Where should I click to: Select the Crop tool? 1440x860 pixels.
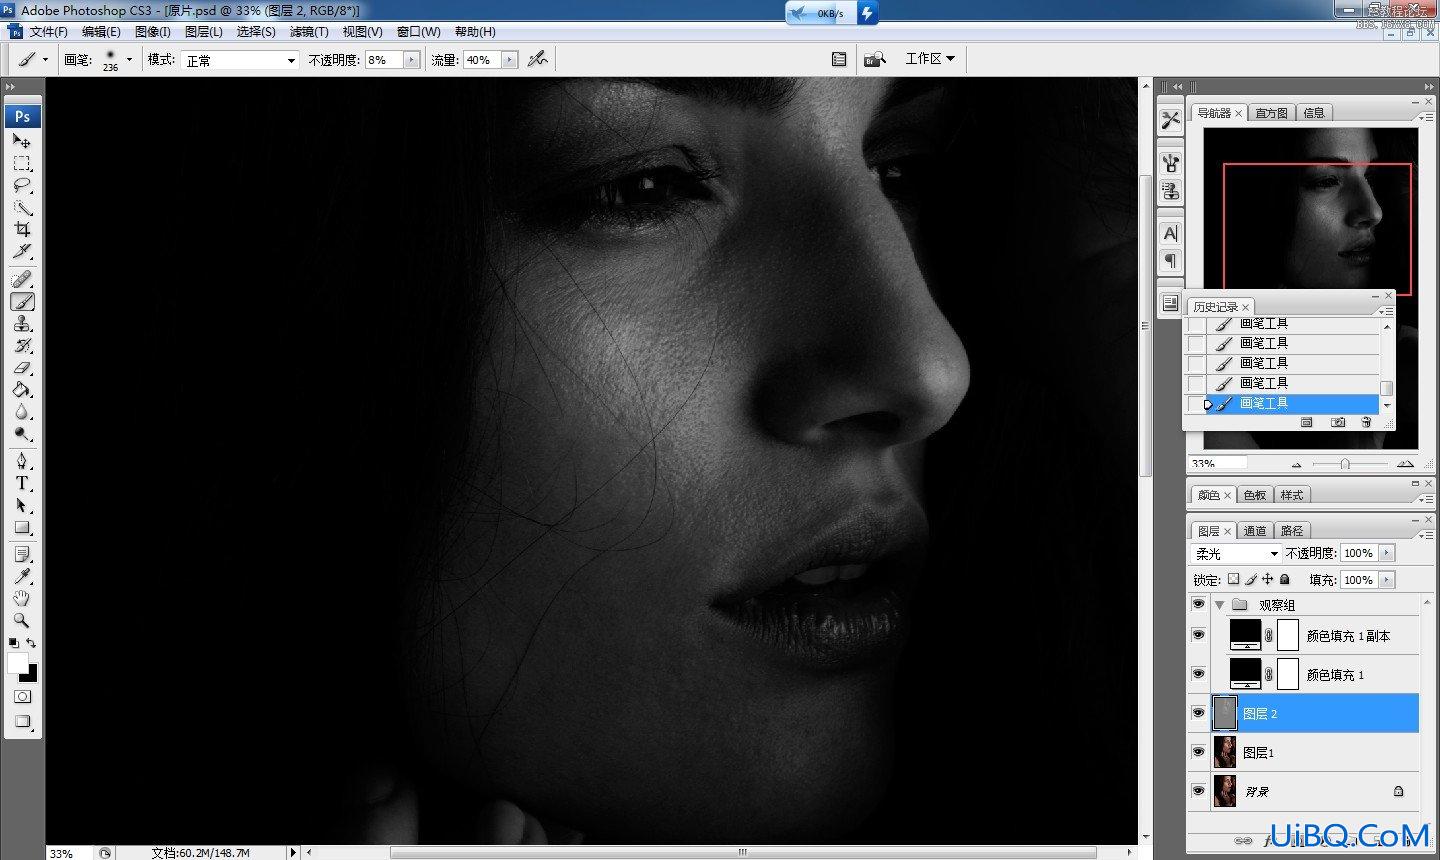pyautogui.click(x=22, y=229)
